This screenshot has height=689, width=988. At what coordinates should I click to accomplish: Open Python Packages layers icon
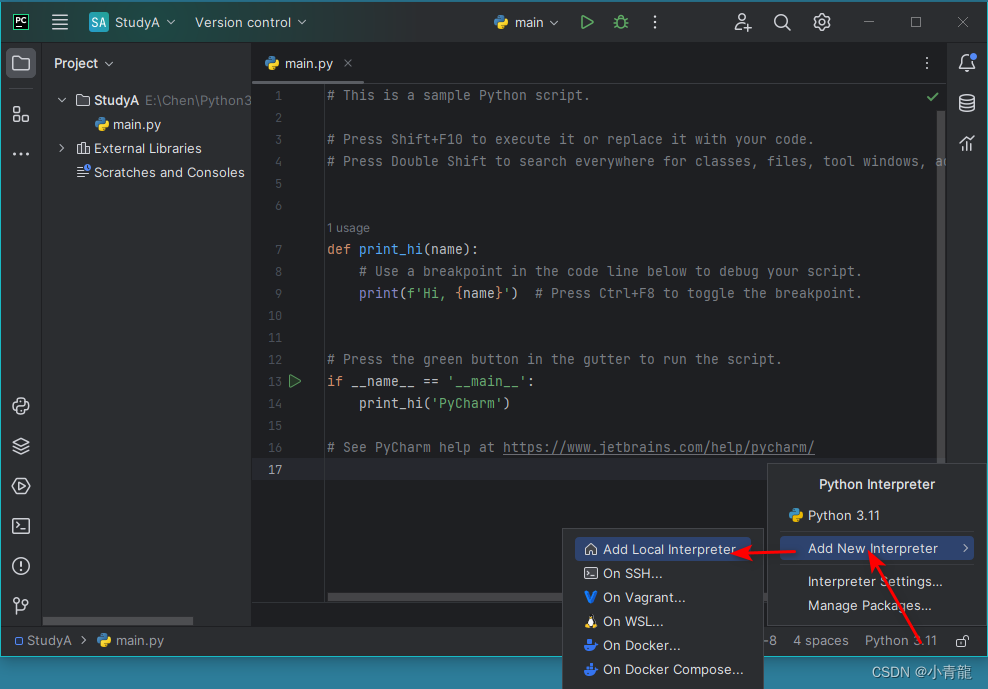(x=21, y=446)
